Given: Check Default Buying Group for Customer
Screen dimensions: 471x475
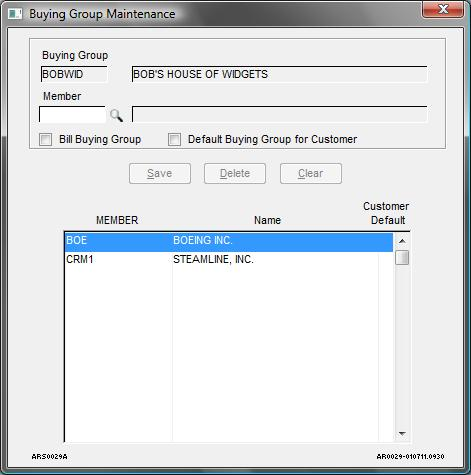Looking at the screenshot, I should pyautogui.click(x=174, y=139).
